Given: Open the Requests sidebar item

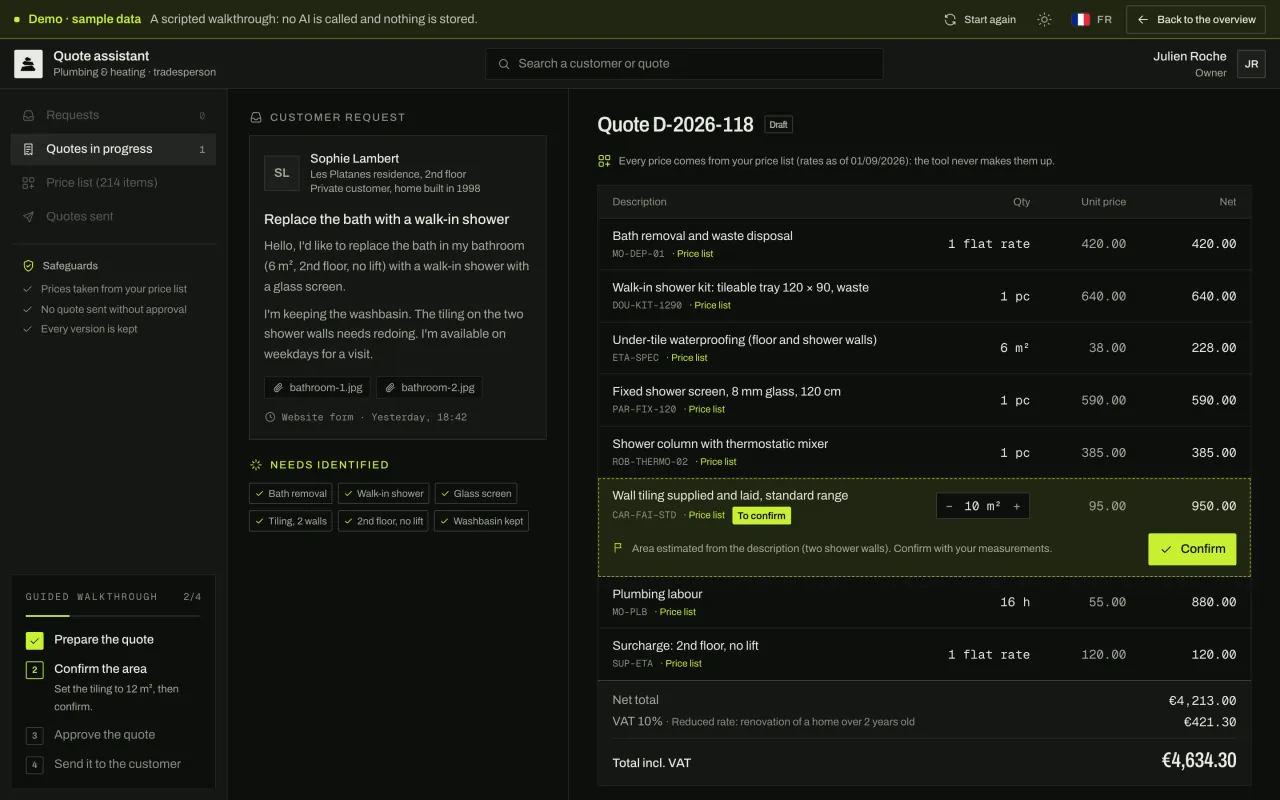Looking at the screenshot, I should coord(113,115).
